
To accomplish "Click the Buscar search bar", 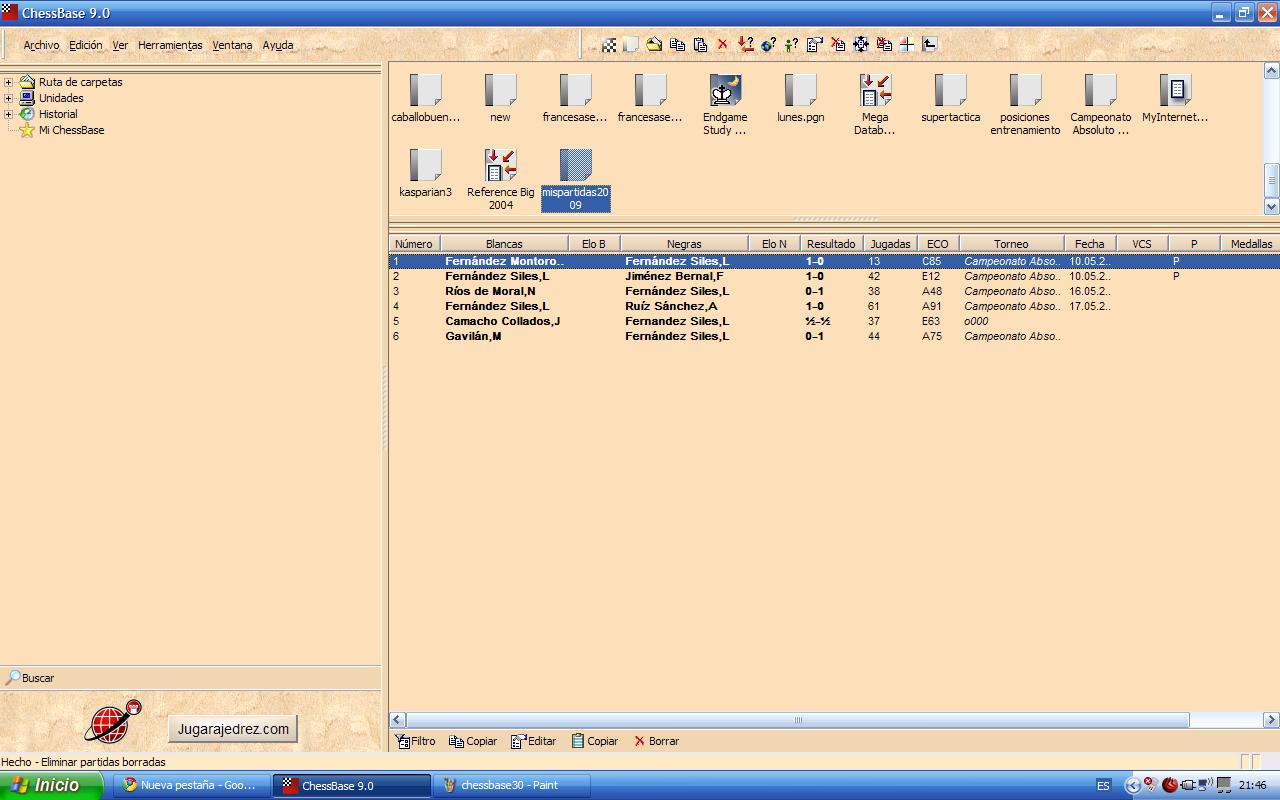I will point(190,678).
